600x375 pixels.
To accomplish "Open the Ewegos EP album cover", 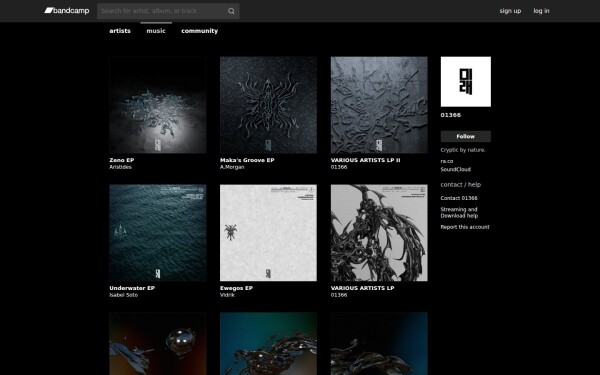I will pyautogui.click(x=268, y=233).
